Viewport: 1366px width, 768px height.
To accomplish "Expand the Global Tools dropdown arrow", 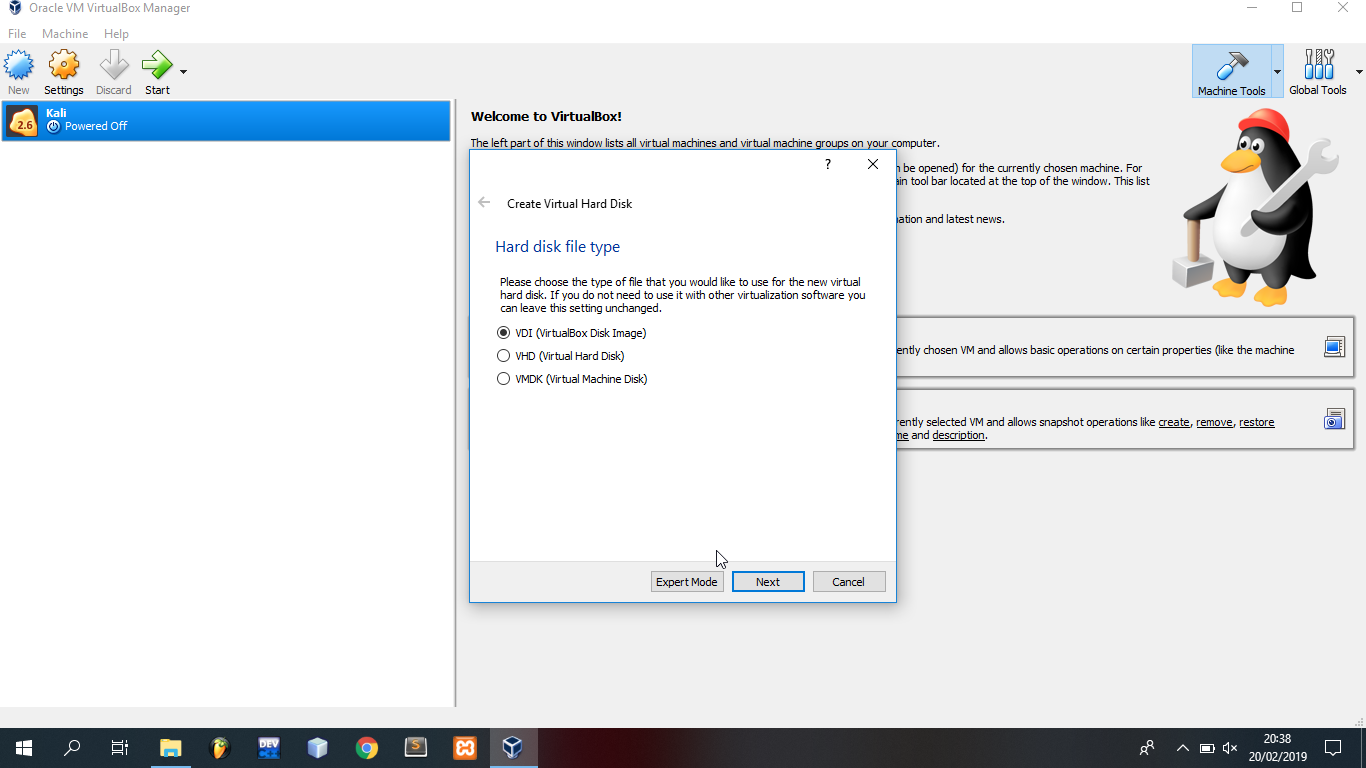I will [x=1359, y=72].
